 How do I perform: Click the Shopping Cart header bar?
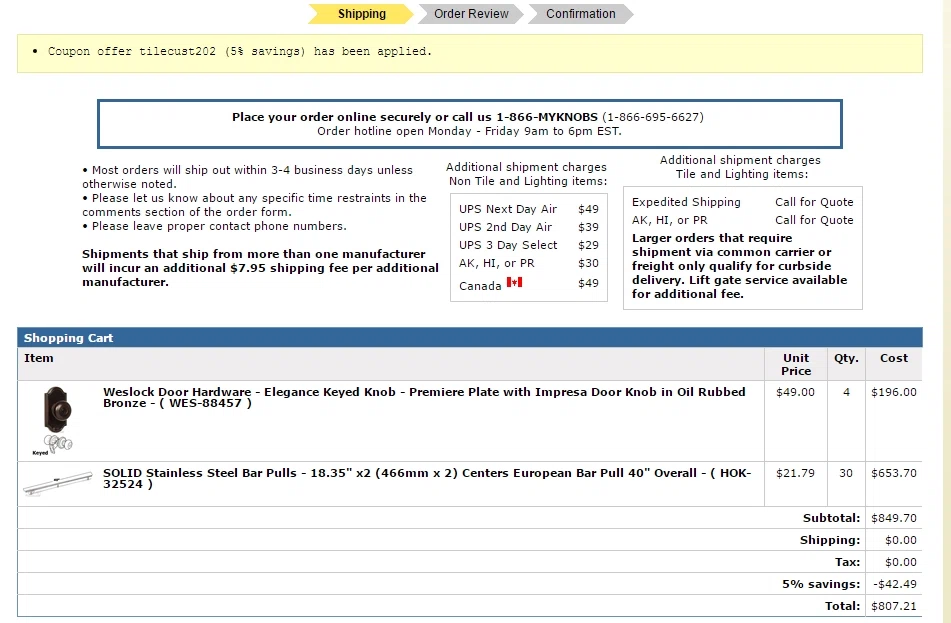[x=470, y=338]
